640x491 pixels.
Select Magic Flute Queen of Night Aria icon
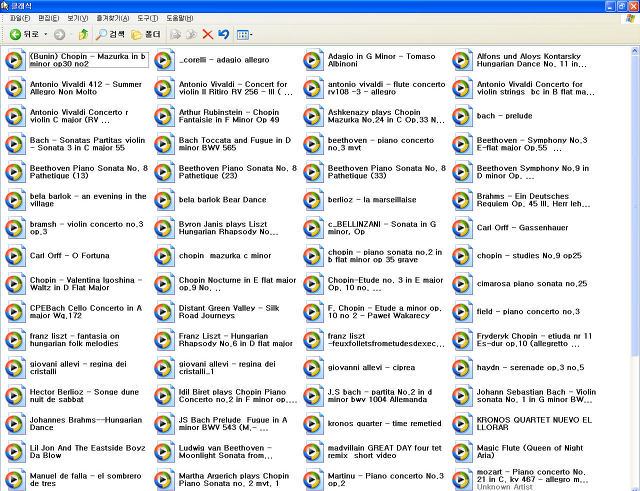pos(462,451)
